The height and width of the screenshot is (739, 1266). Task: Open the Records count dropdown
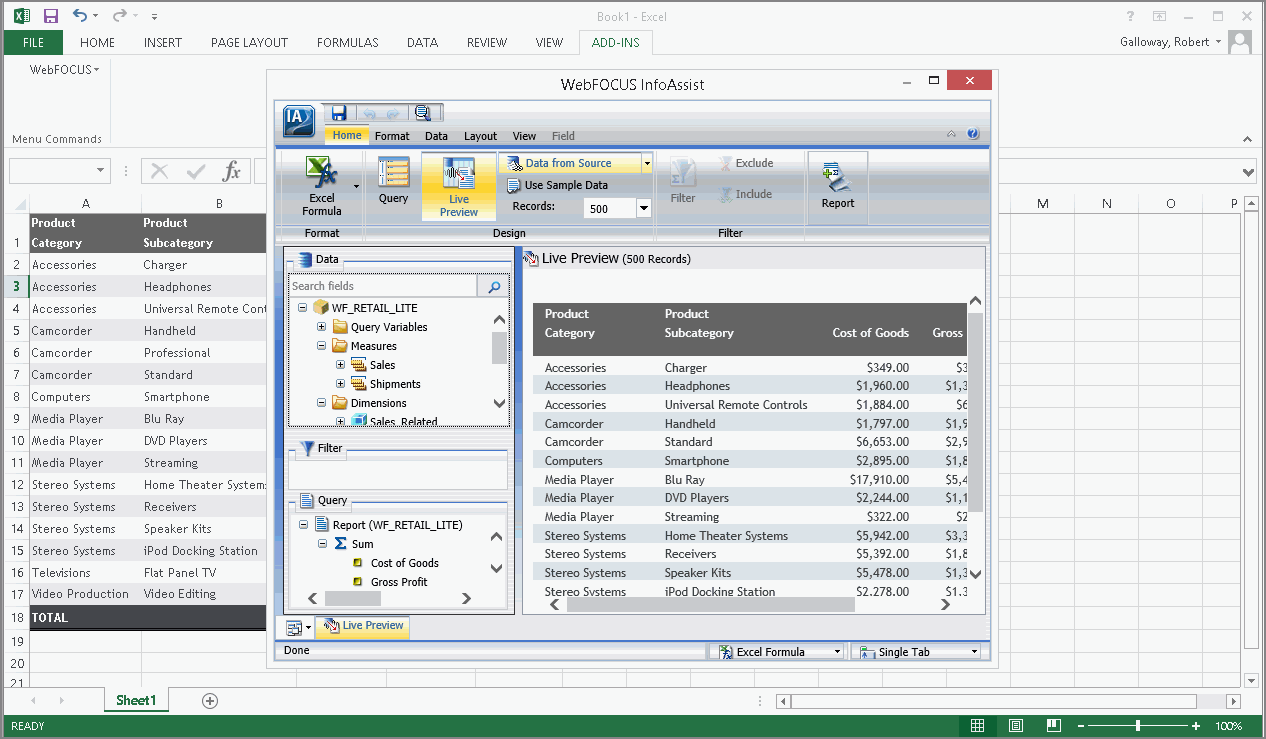point(643,208)
